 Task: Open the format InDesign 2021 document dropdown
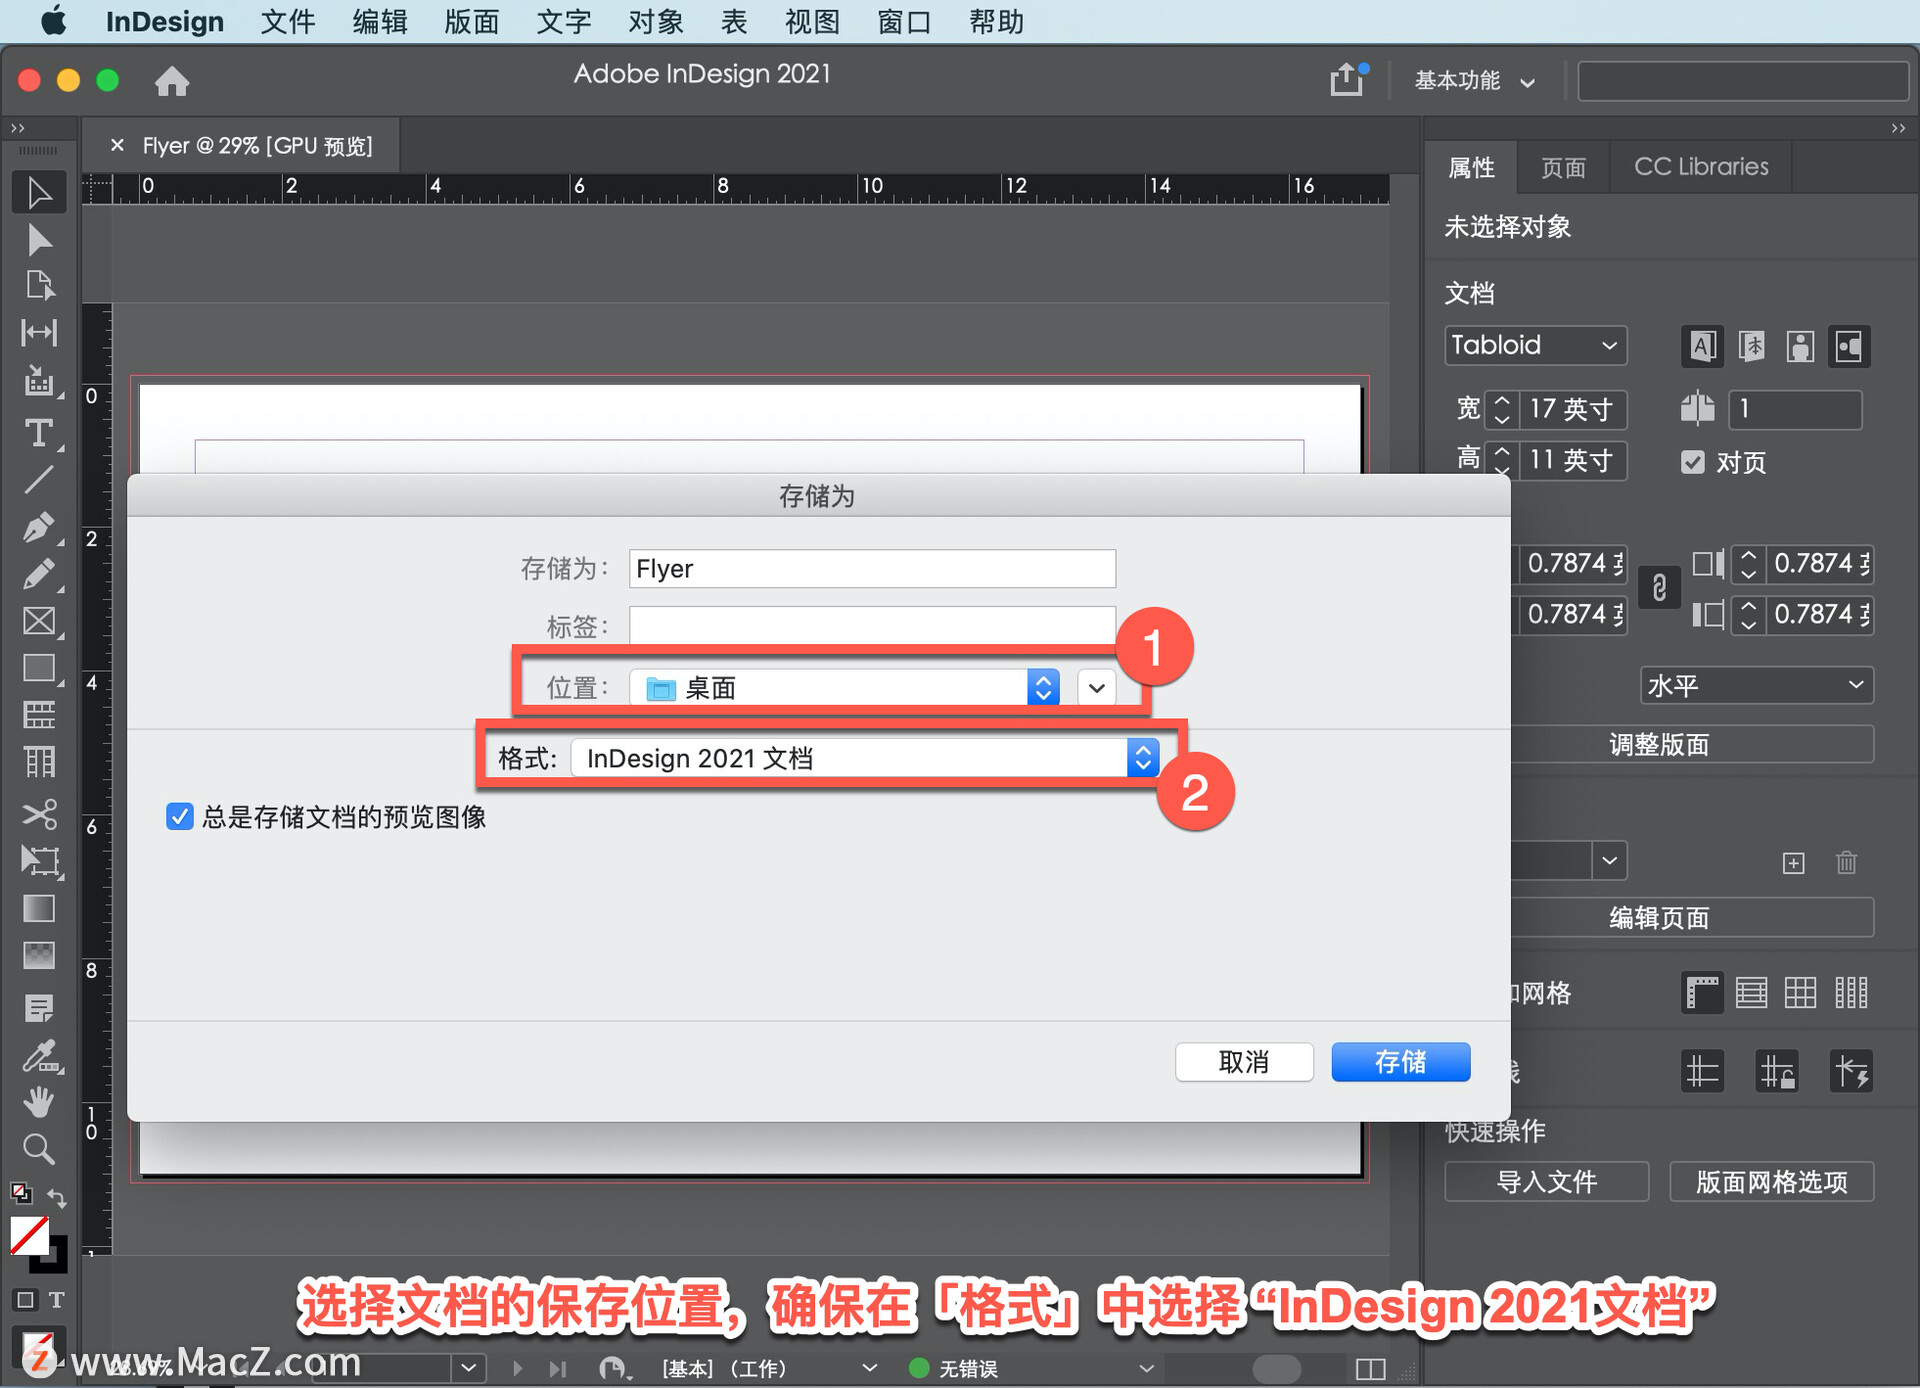click(x=1142, y=758)
